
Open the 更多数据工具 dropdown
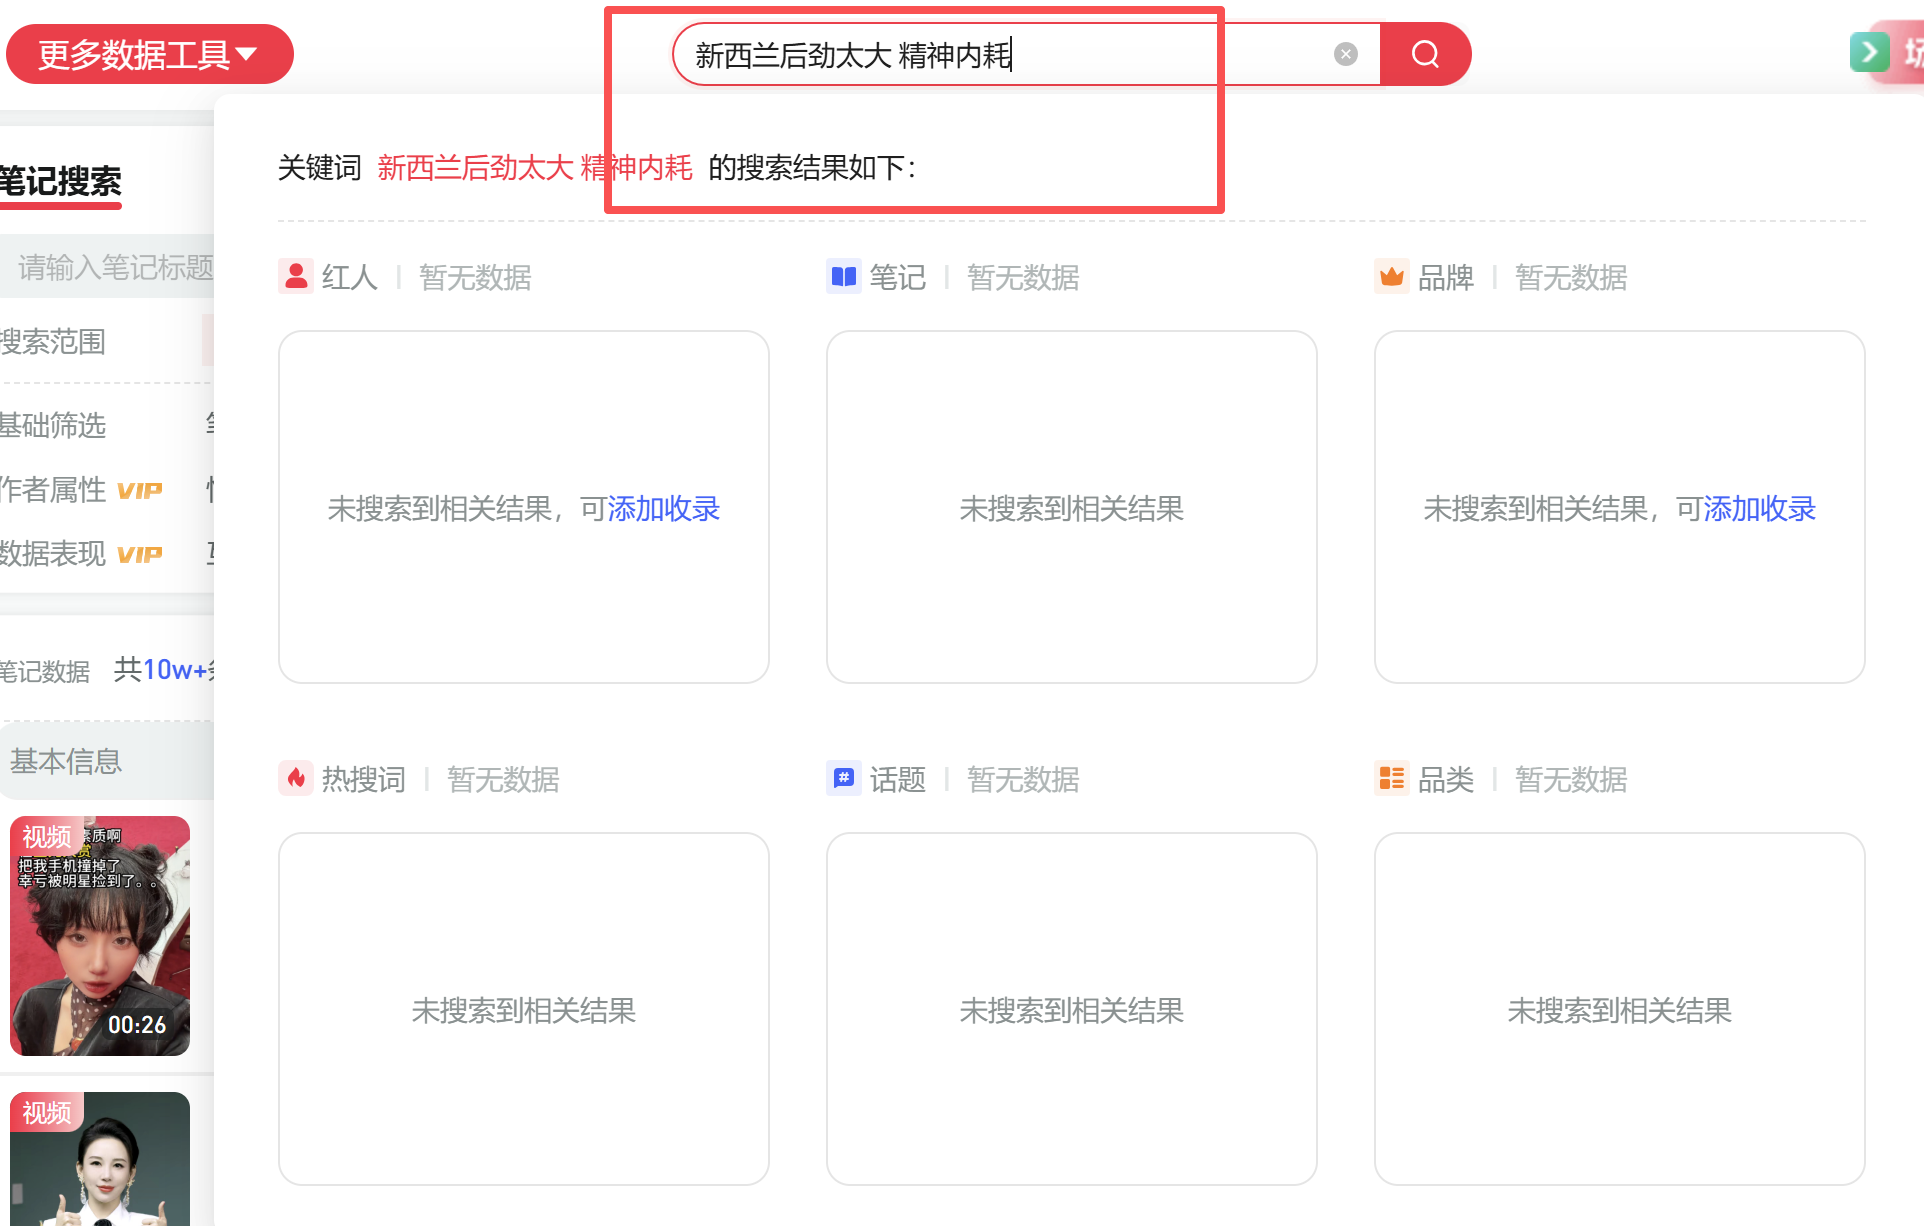click(149, 54)
